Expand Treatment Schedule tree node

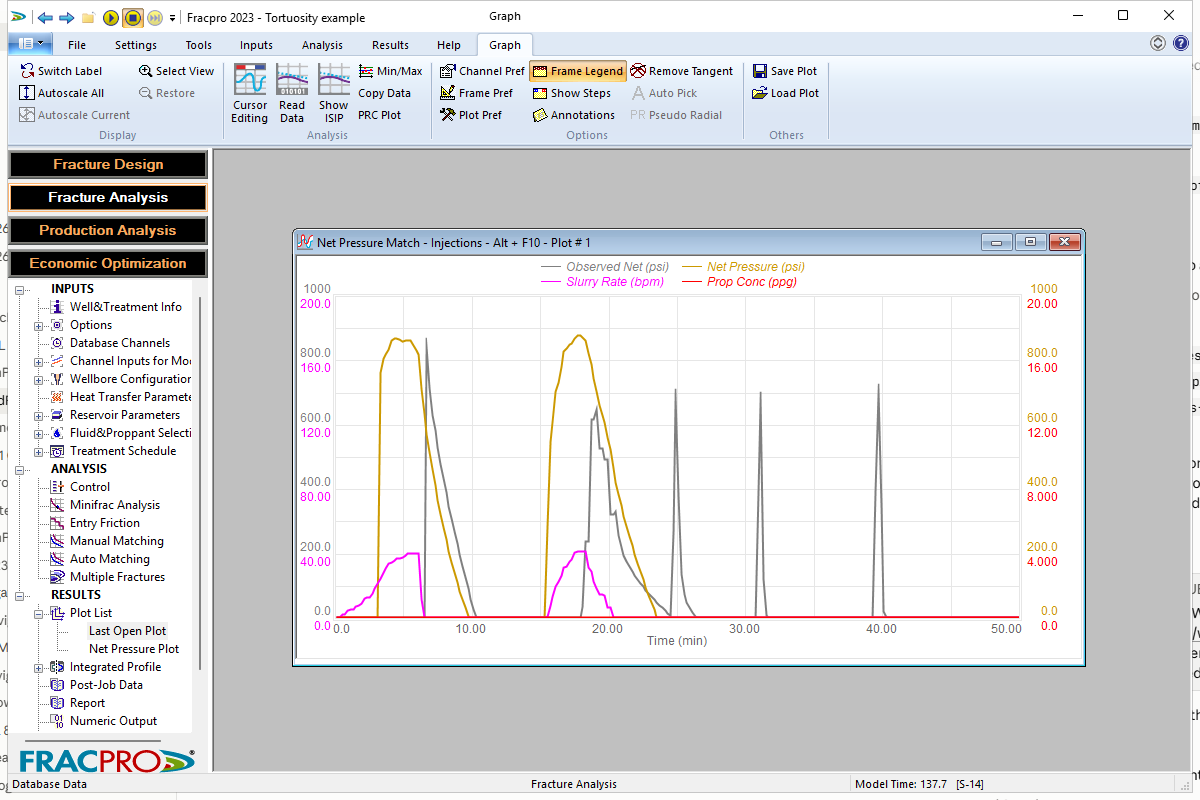pyautogui.click(x=39, y=451)
